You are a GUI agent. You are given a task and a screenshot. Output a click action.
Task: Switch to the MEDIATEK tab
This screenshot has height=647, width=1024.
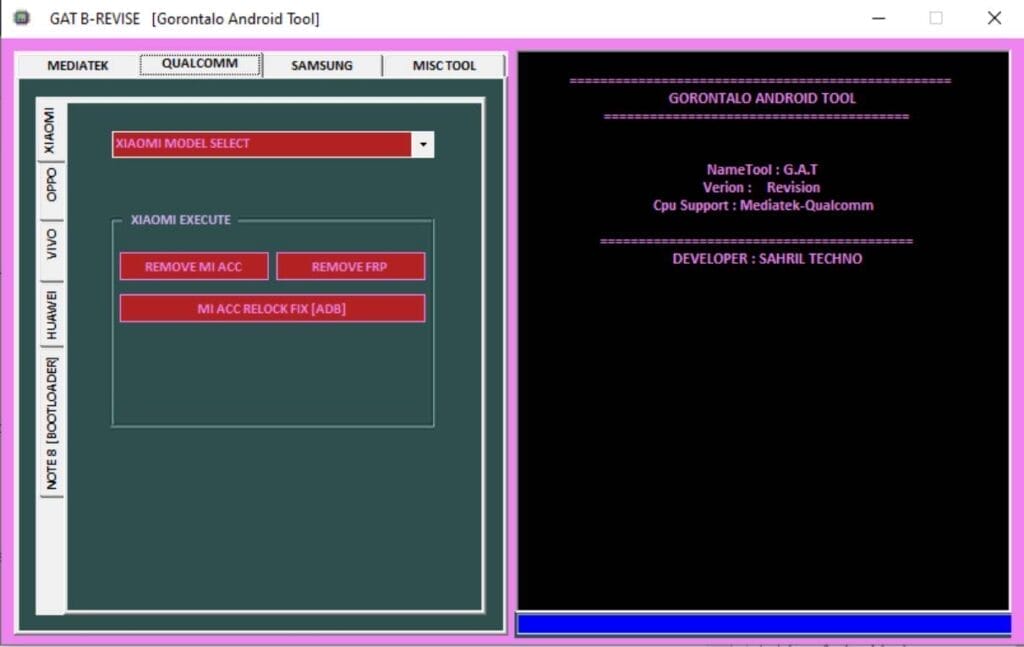point(77,65)
